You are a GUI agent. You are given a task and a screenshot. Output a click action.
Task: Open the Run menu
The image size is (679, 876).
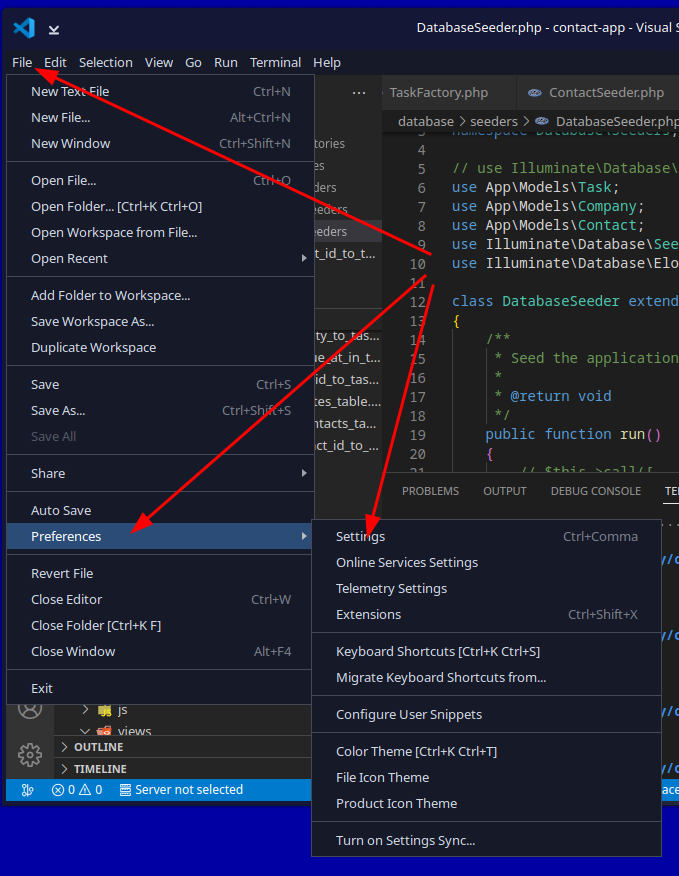(x=226, y=63)
